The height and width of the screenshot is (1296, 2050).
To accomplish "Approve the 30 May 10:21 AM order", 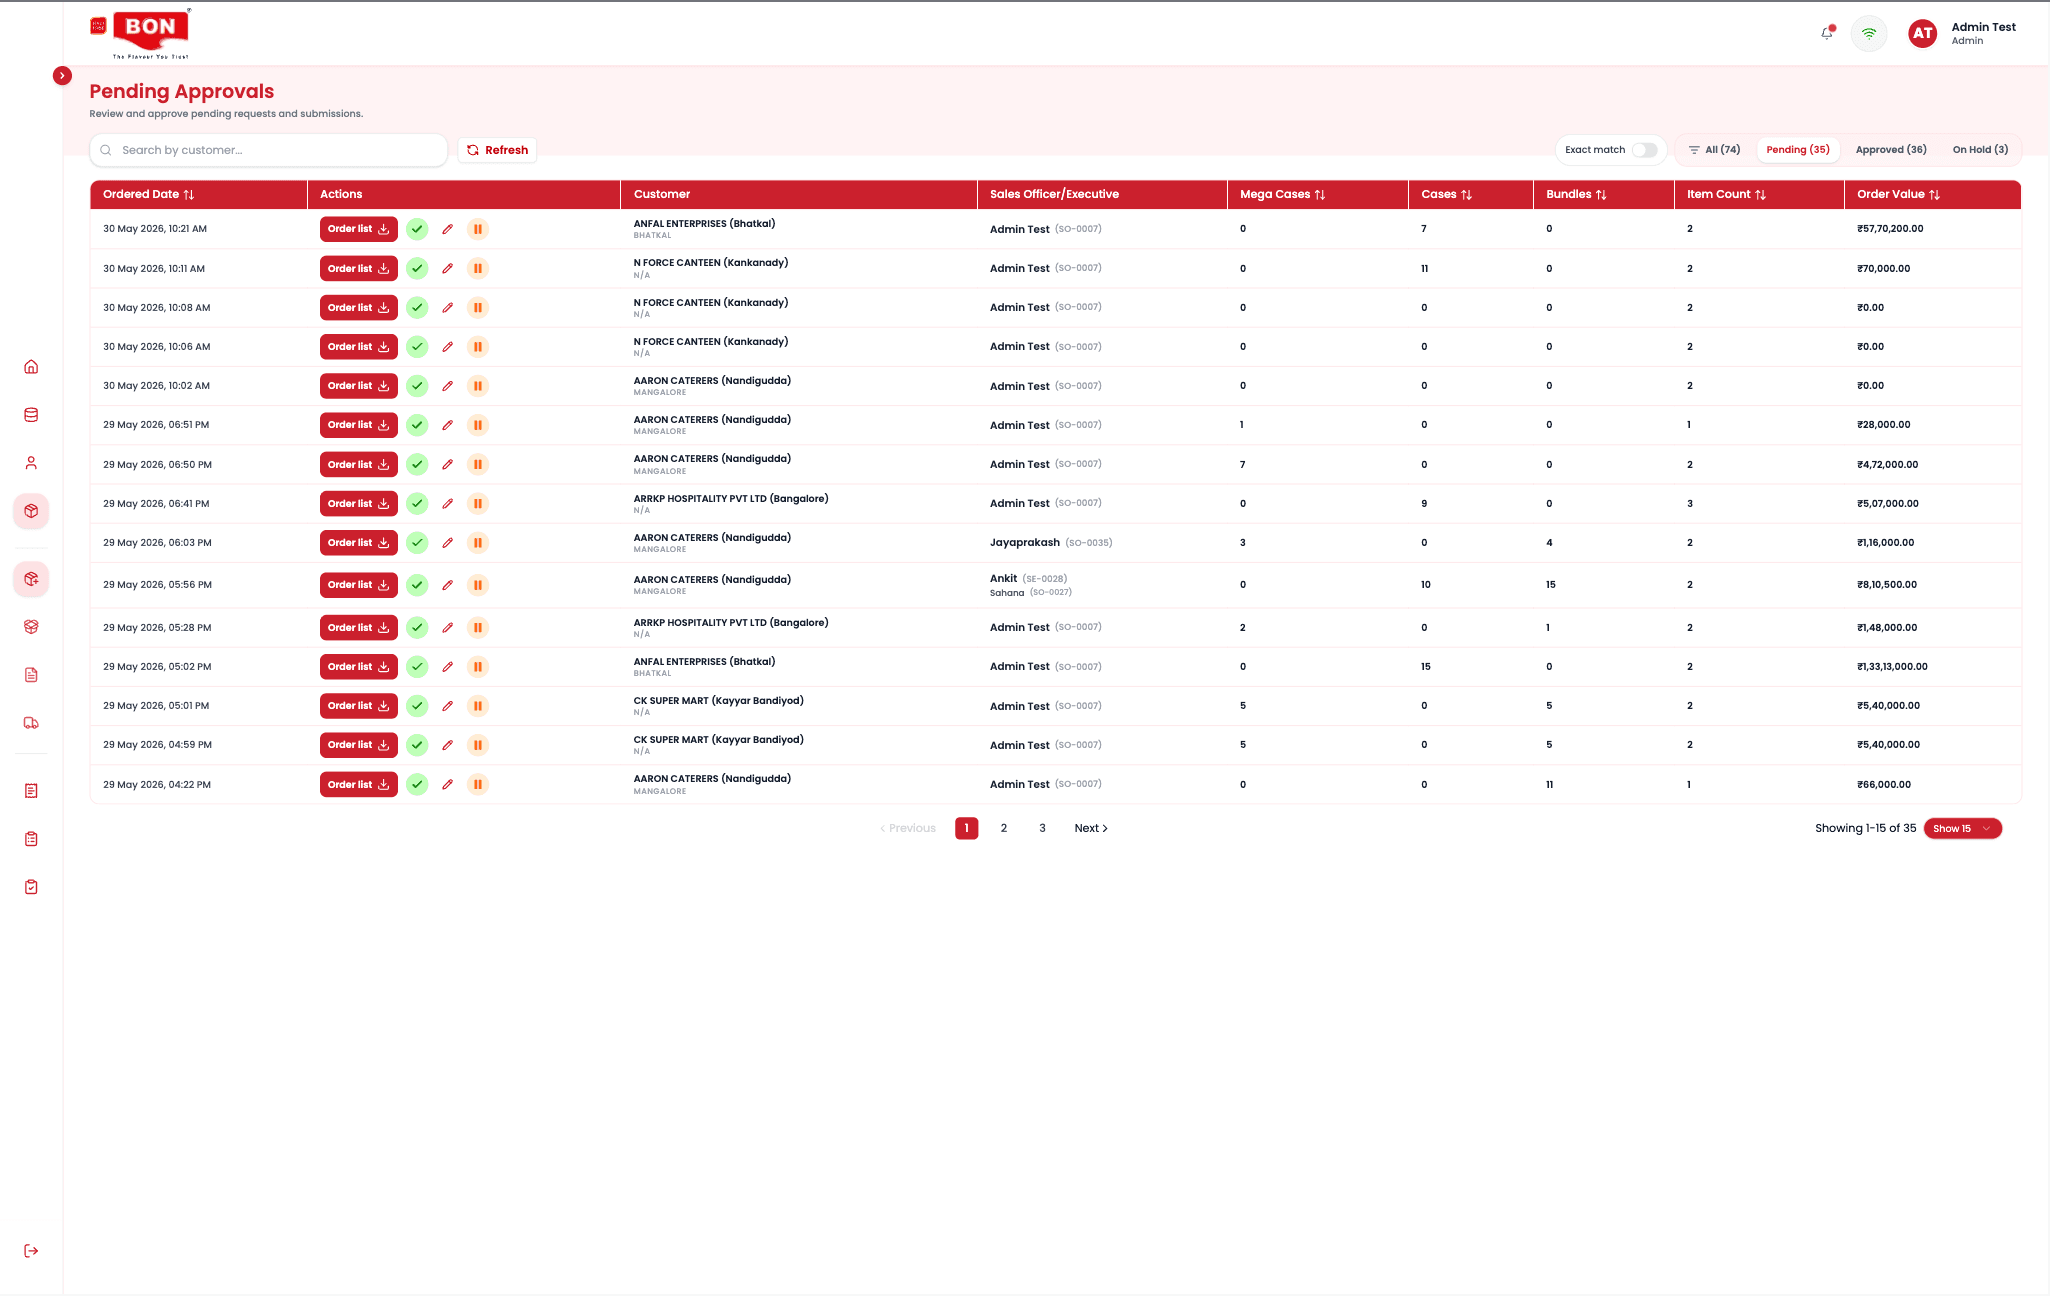I will pyautogui.click(x=417, y=229).
